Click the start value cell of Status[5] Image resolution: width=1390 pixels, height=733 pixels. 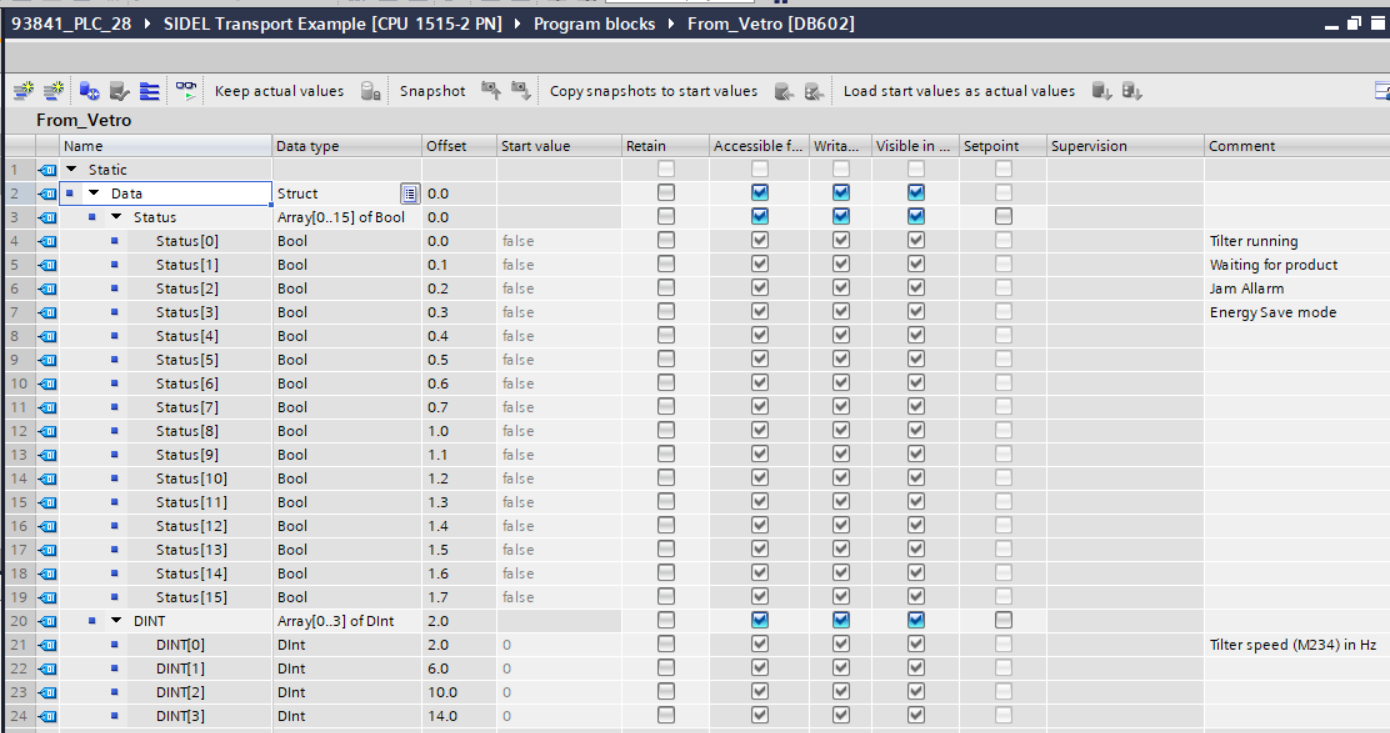[559, 360]
